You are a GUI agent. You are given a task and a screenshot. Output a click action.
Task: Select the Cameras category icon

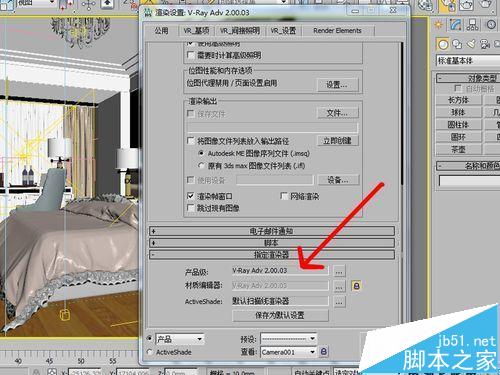click(485, 44)
